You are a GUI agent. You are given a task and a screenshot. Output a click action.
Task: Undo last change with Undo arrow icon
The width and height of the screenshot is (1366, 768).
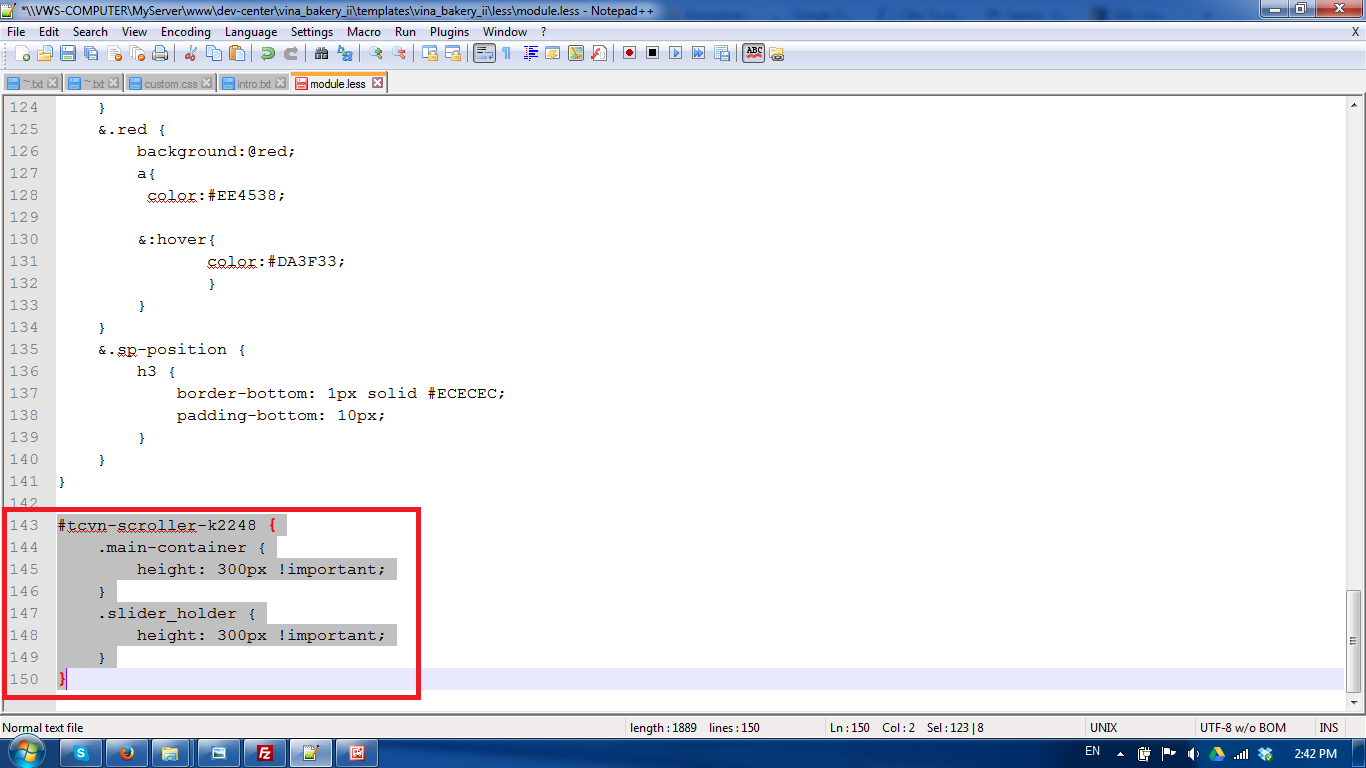coord(267,54)
